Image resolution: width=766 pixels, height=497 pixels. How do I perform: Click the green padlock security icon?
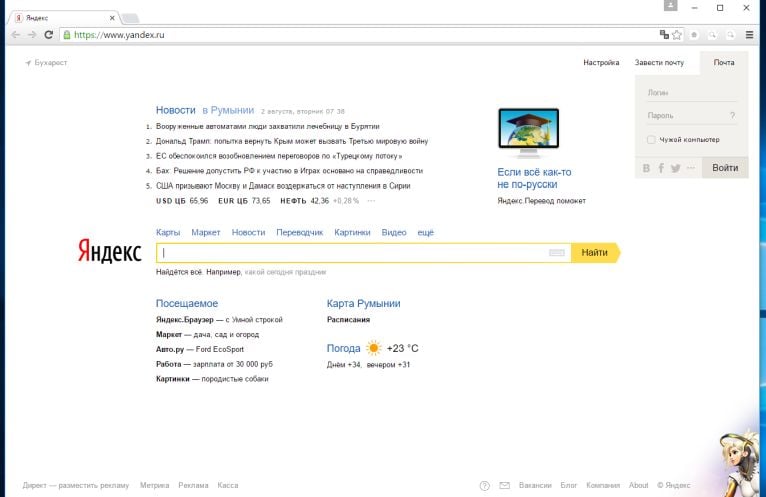tap(67, 35)
